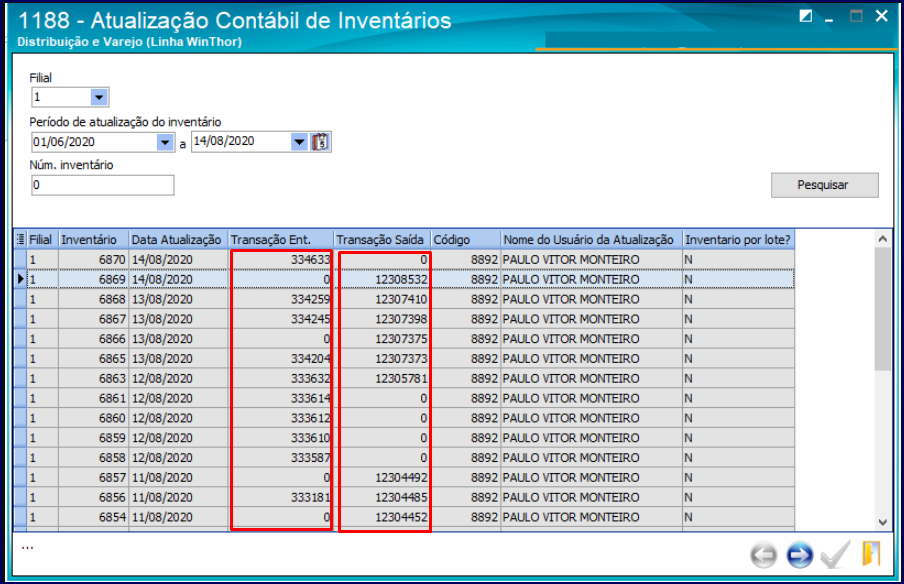Sort by Transação Saída column header
Viewport: 904px width, 584px height.
(383, 240)
